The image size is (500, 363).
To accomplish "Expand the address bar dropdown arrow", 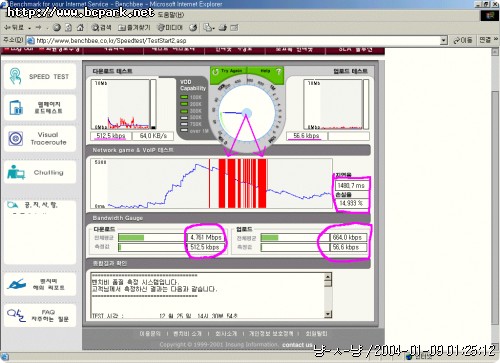I will [443, 41].
